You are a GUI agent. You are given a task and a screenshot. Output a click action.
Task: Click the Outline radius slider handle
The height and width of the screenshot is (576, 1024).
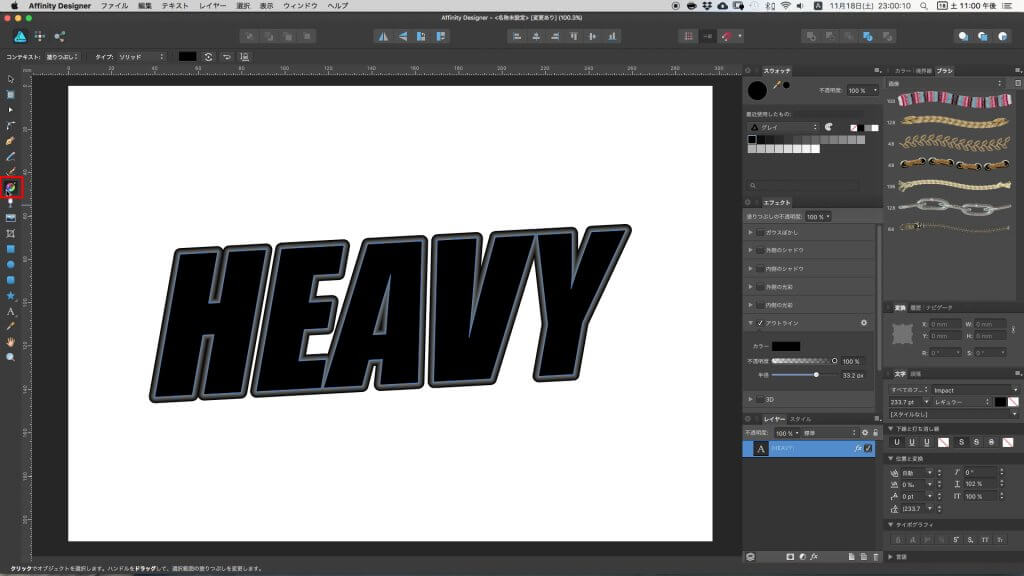(816, 375)
